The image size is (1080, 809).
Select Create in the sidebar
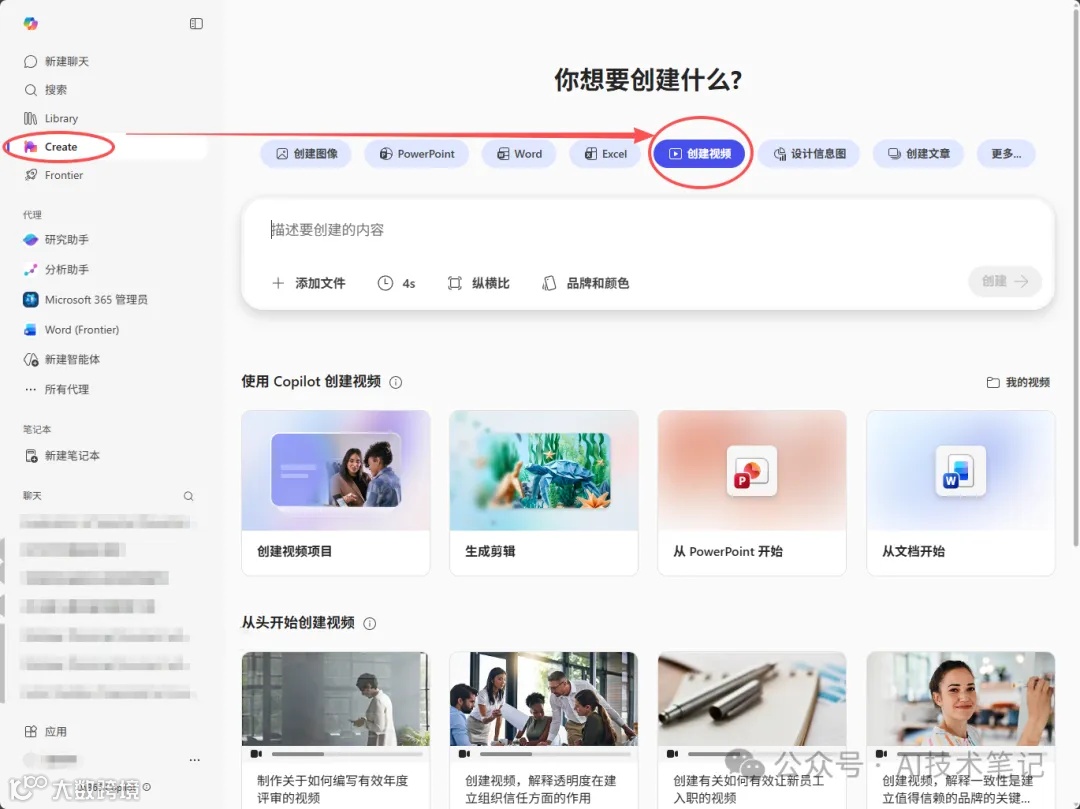point(107,147)
